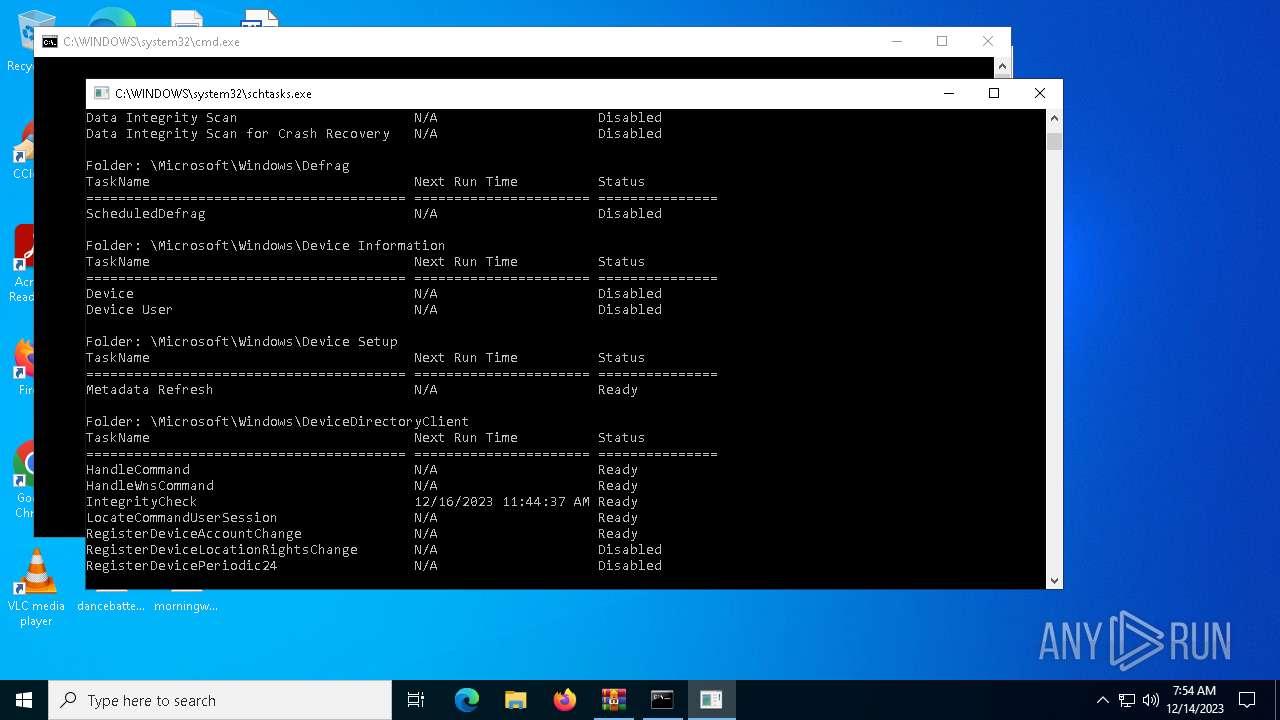Maximize the cmd.exe window
This screenshot has height=720, width=1280.
tap(942, 41)
